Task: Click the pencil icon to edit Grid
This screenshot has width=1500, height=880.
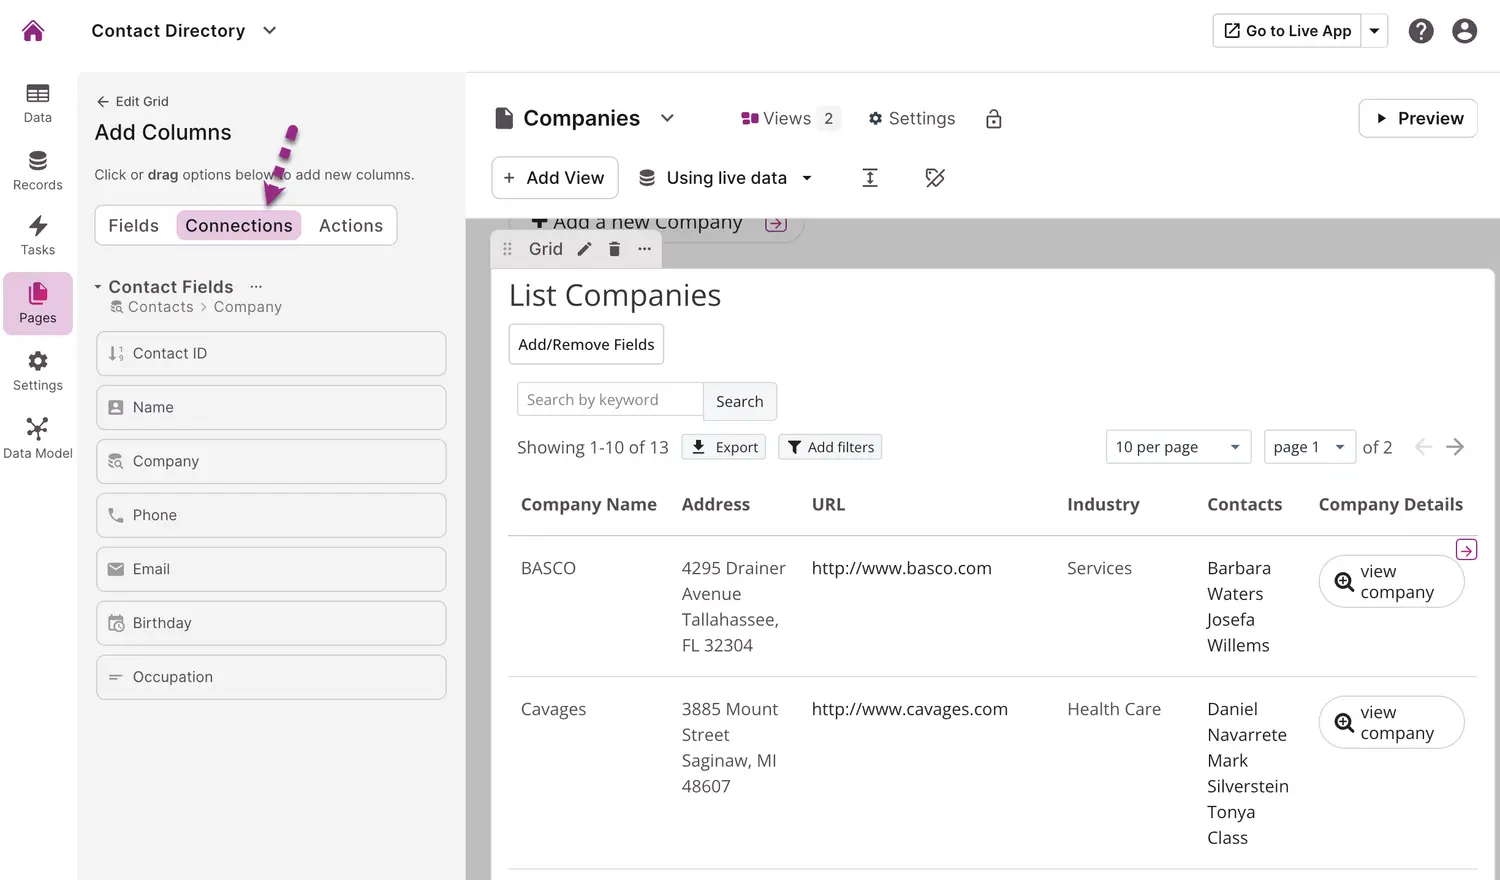Action: [x=585, y=249]
